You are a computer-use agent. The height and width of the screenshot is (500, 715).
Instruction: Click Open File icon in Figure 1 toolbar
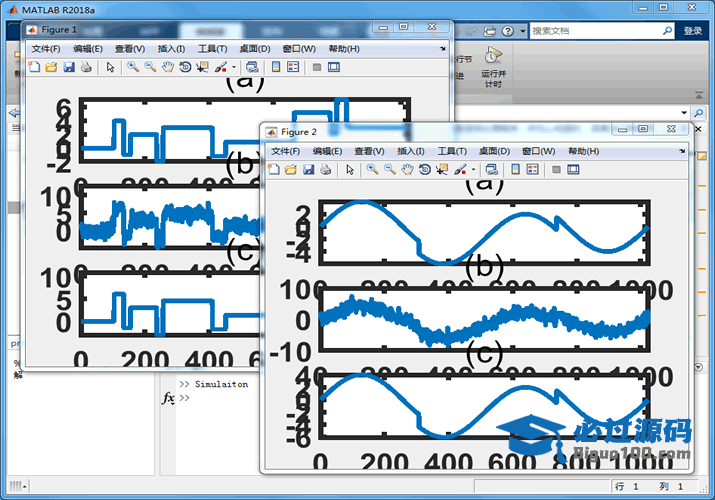click(x=51, y=67)
